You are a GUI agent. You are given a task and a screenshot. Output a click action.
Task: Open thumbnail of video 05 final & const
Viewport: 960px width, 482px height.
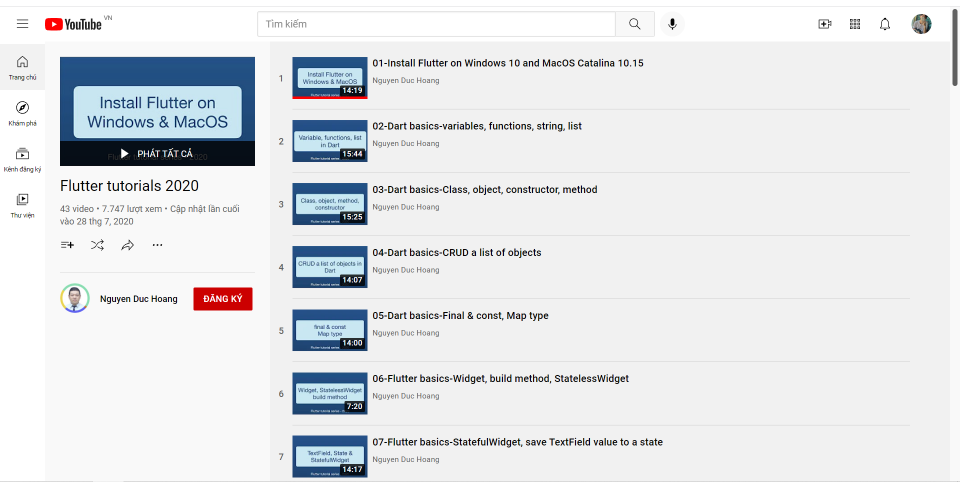[x=330, y=330]
